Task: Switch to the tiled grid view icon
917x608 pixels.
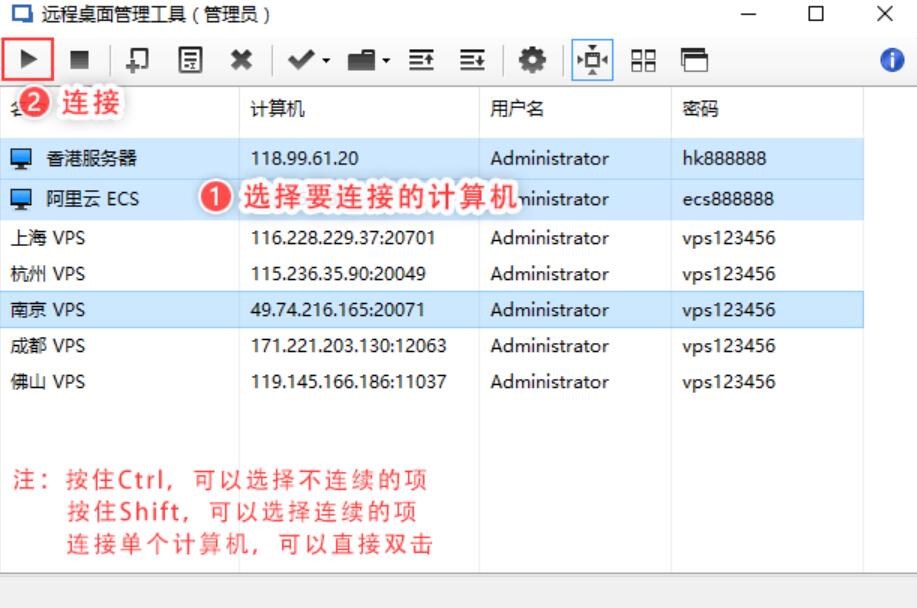Action: click(643, 60)
